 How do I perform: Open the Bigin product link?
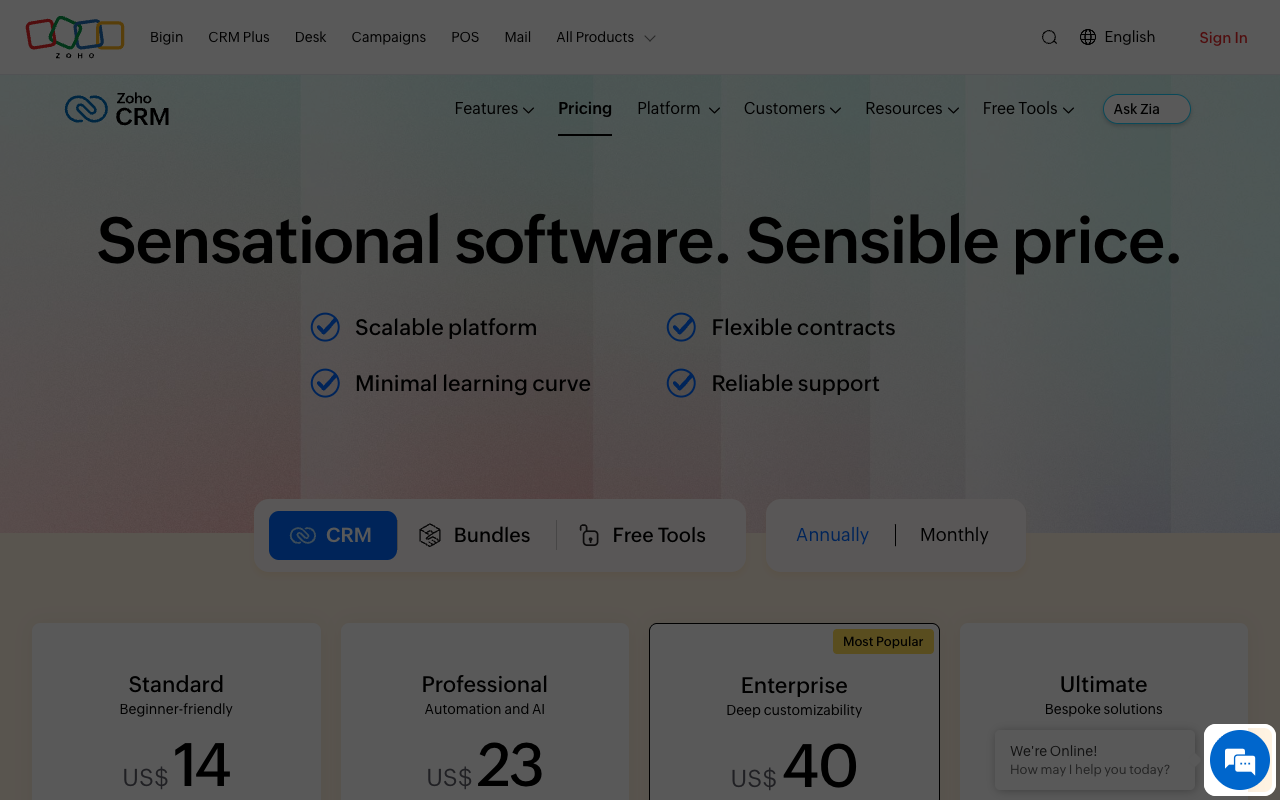[166, 37]
